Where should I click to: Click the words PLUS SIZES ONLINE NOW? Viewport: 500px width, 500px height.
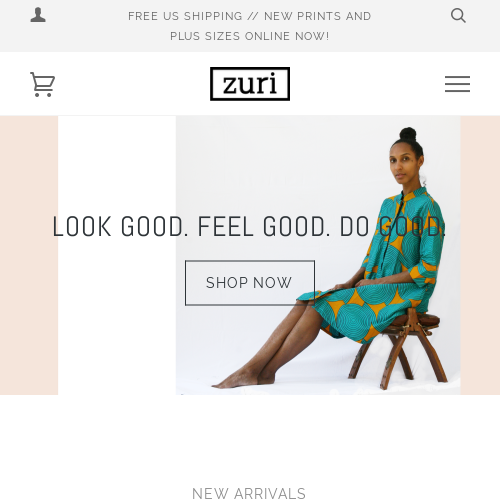[250, 36]
